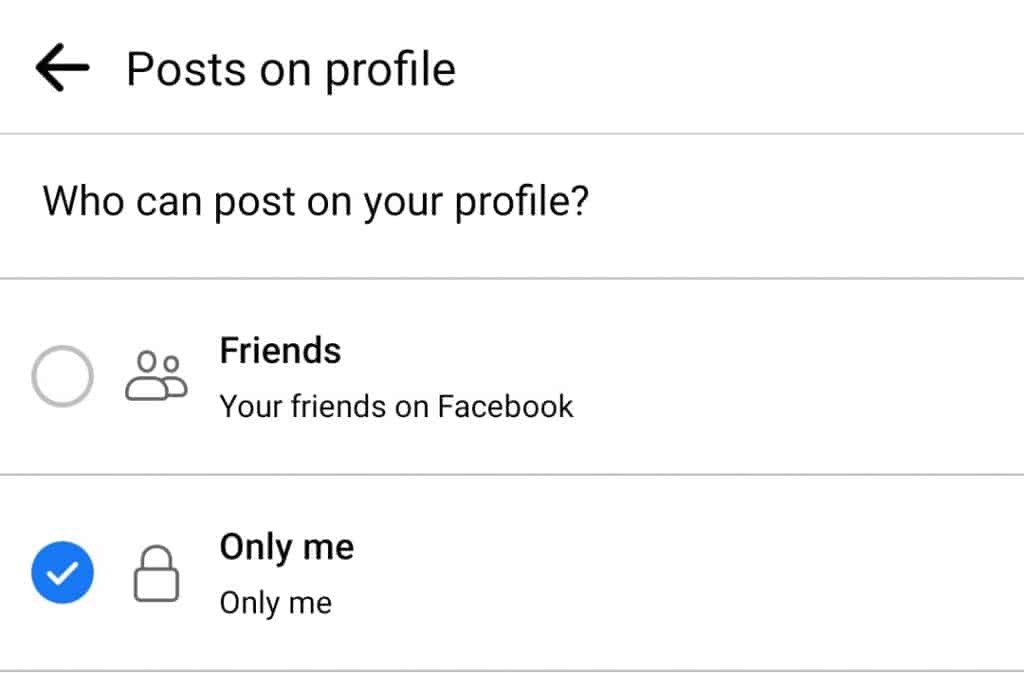Click the Only me description text

(275, 602)
